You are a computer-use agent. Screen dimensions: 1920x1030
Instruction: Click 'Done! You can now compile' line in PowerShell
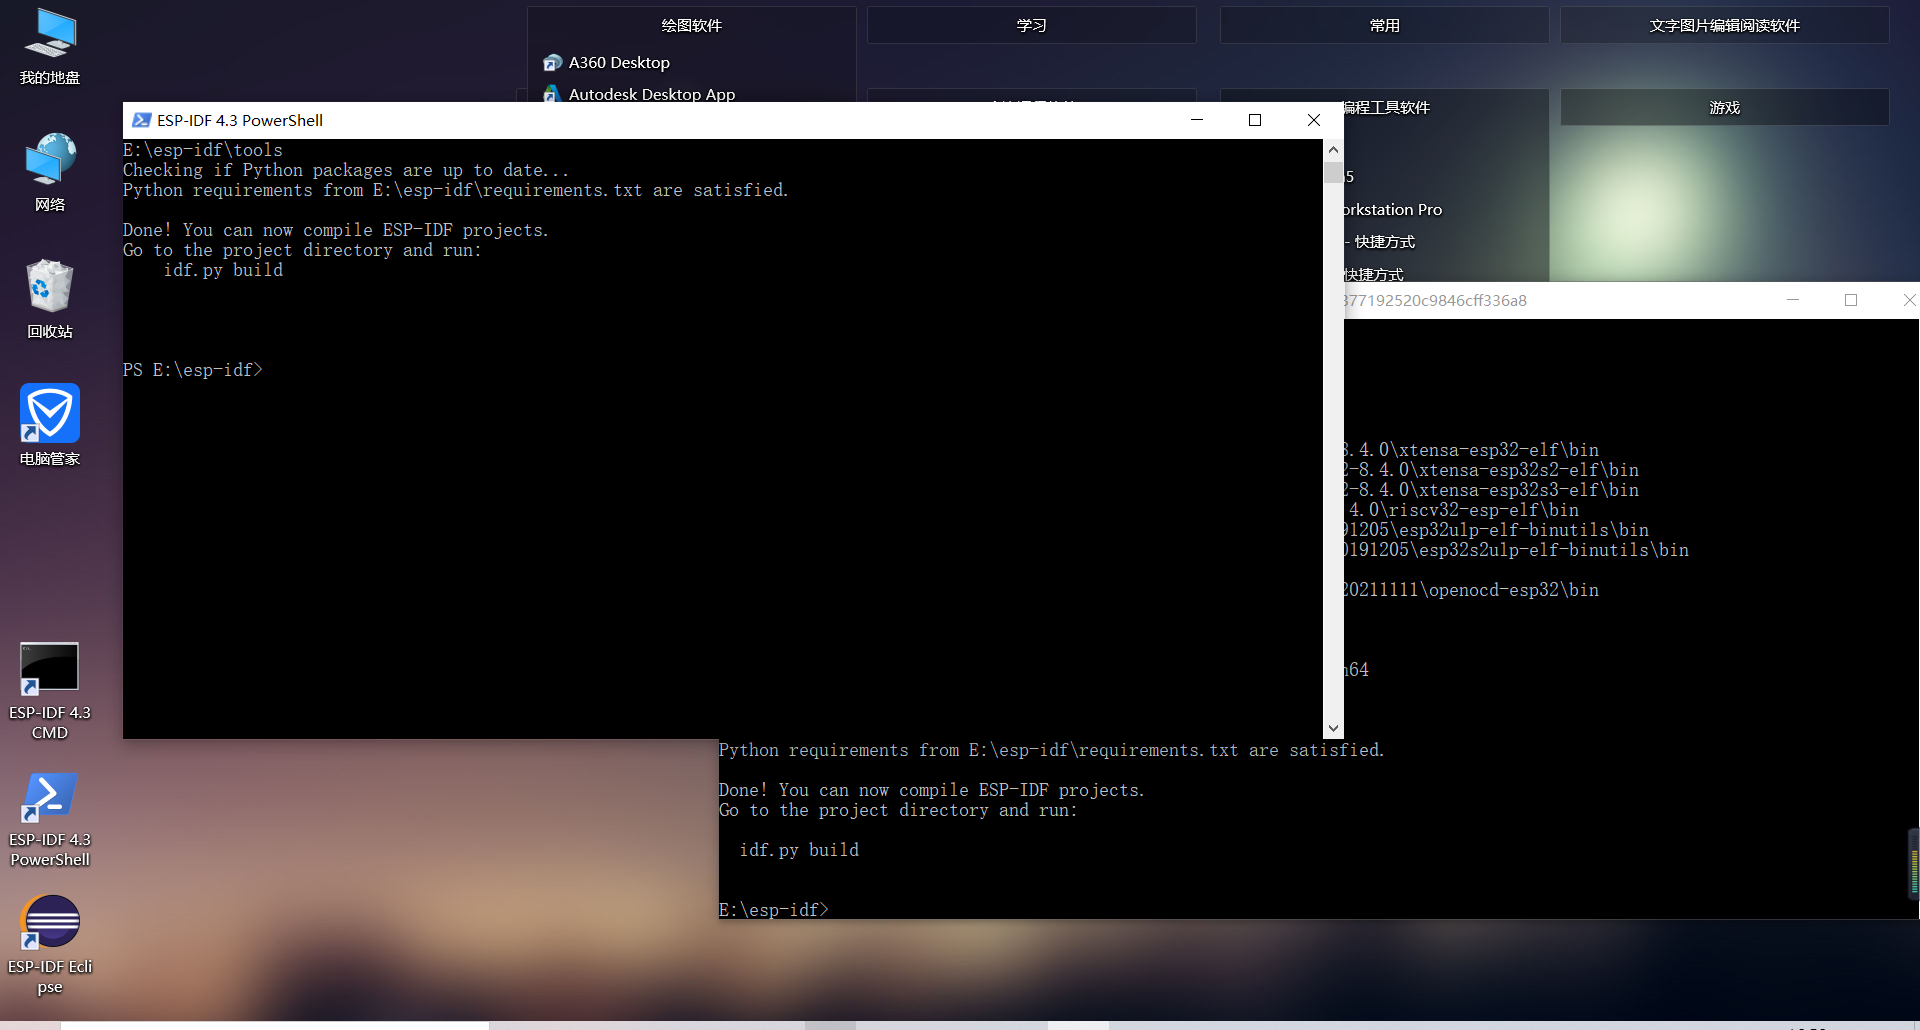336,230
